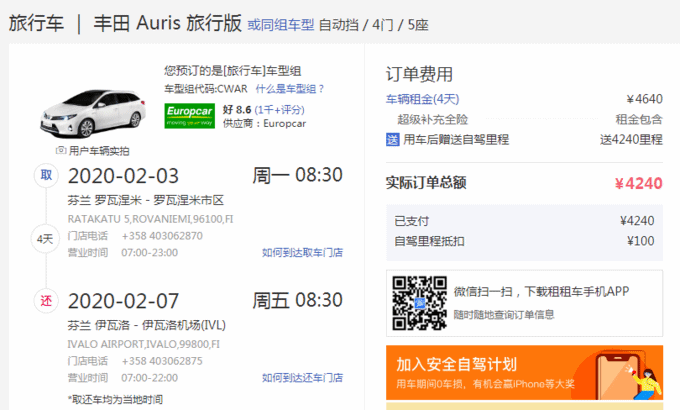Open the 什么是车型组？ help link
This screenshot has width=680, height=410.
(290, 89)
